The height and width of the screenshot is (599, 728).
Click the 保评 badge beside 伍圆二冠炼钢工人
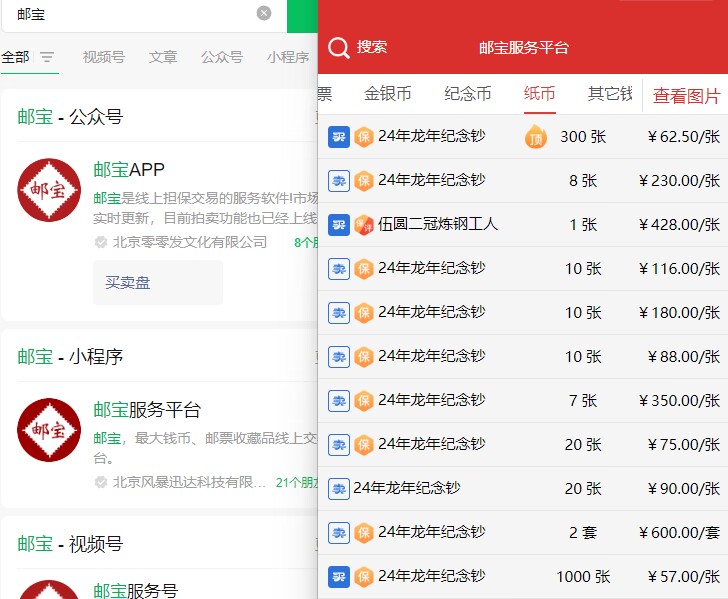(364, 225)
